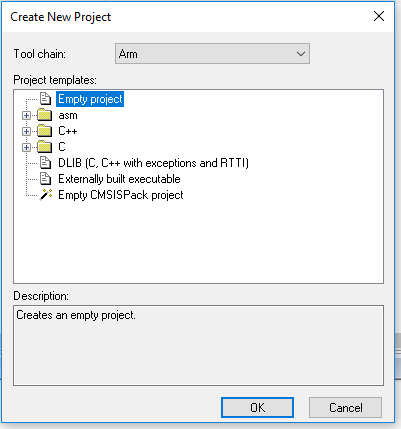The width and height of the screenshot is (401, 429).
Task: Click inside the Description text box
Action: 198,346
